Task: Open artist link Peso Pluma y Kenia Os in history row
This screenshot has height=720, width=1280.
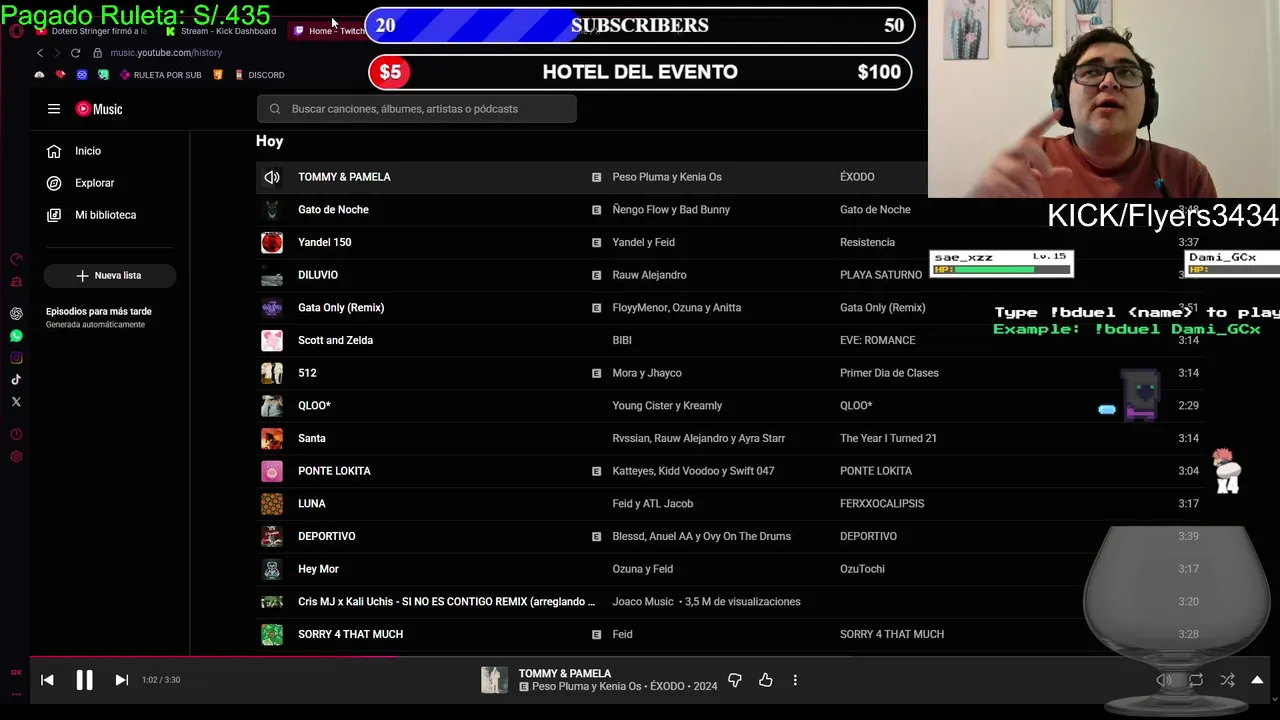Action: pos(667,177)
